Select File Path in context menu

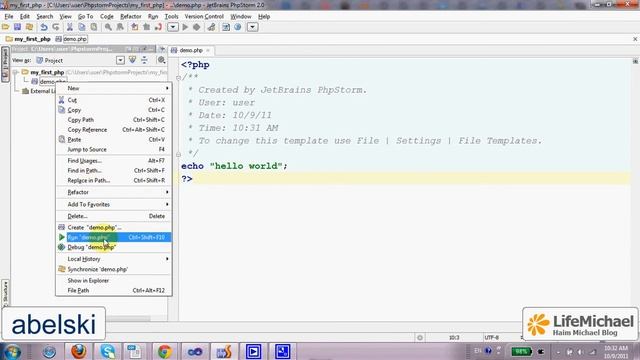pos(114,291)
